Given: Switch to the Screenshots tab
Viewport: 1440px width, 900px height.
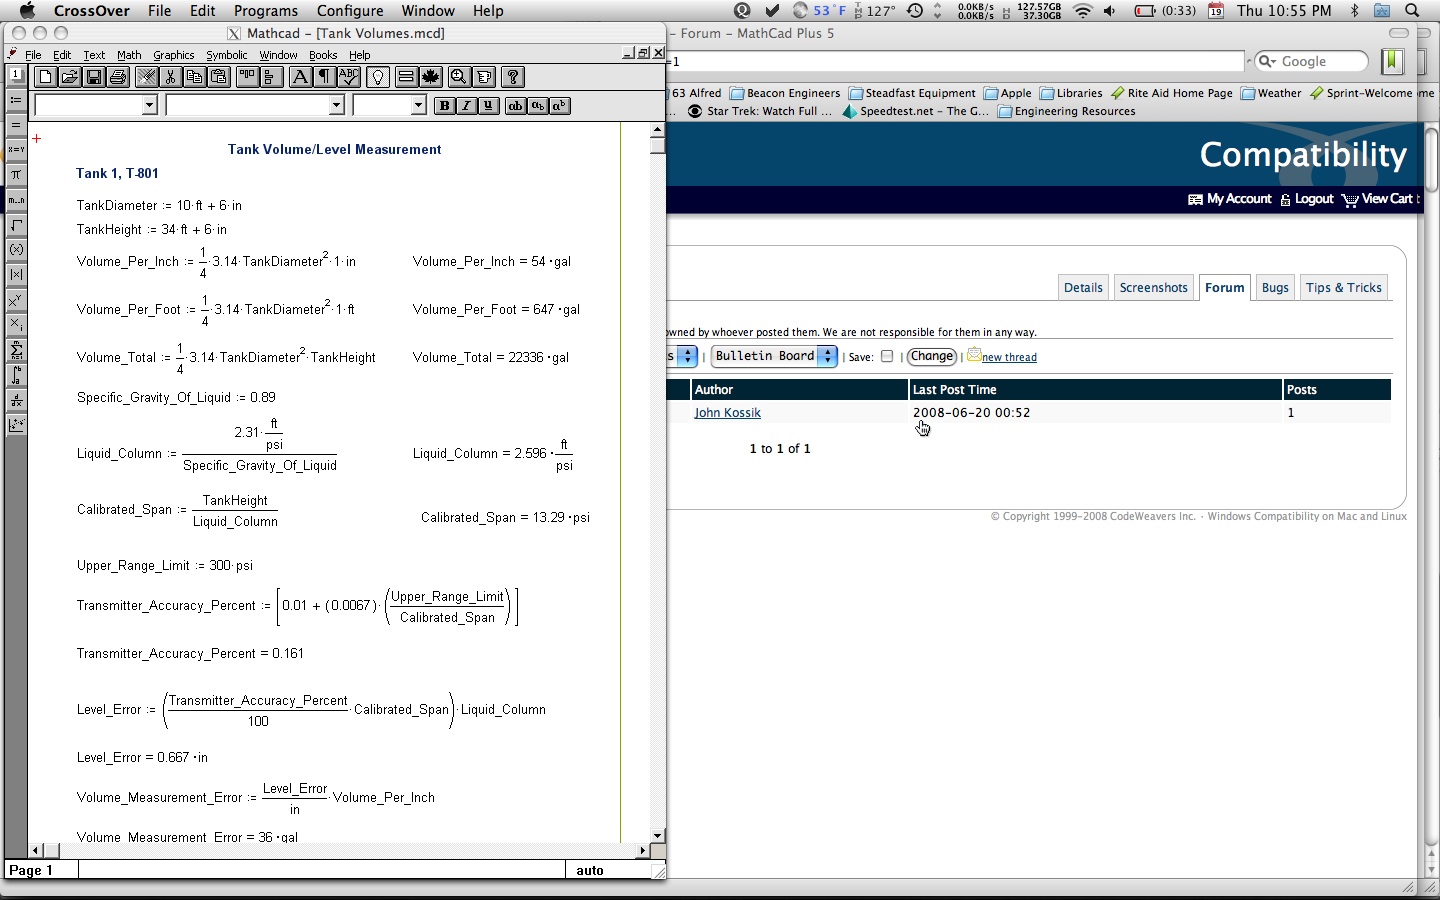Looking at the screenshot, I should point(1153,287).
